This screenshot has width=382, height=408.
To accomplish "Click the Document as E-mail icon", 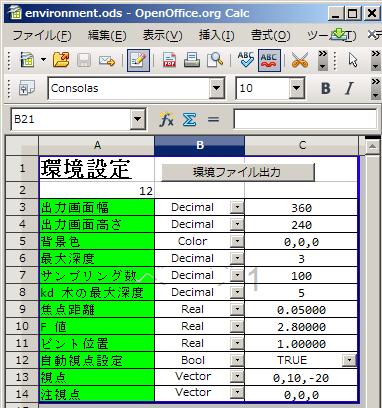I will pos(107,61).
